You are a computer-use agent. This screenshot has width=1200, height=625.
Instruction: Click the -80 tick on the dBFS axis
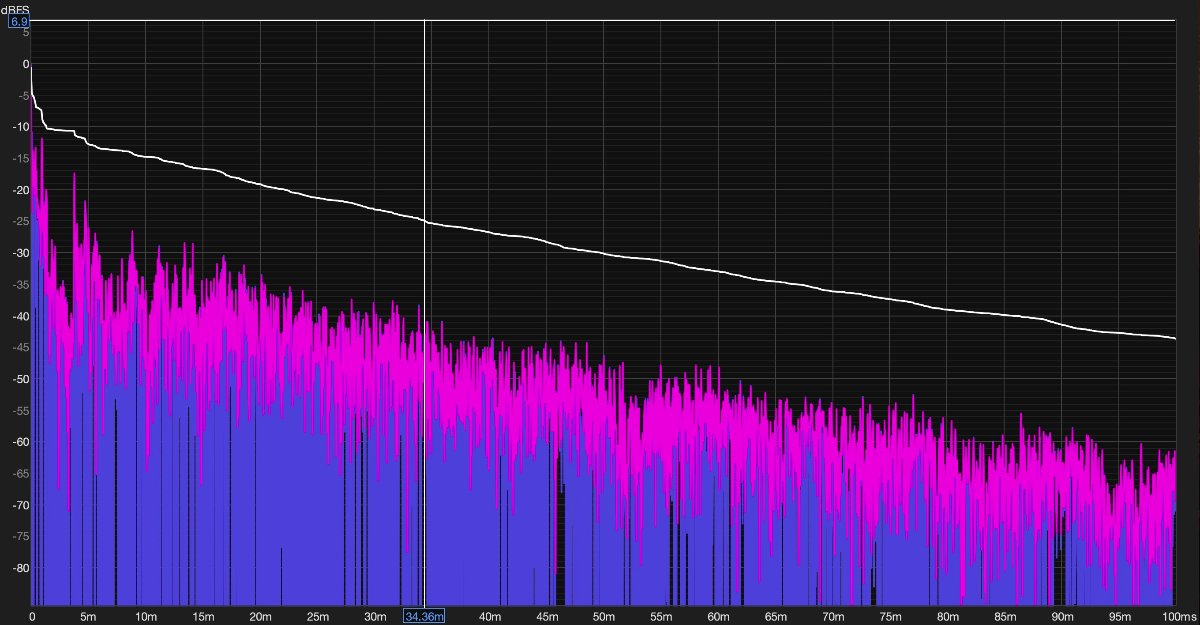tap(20, 568)
